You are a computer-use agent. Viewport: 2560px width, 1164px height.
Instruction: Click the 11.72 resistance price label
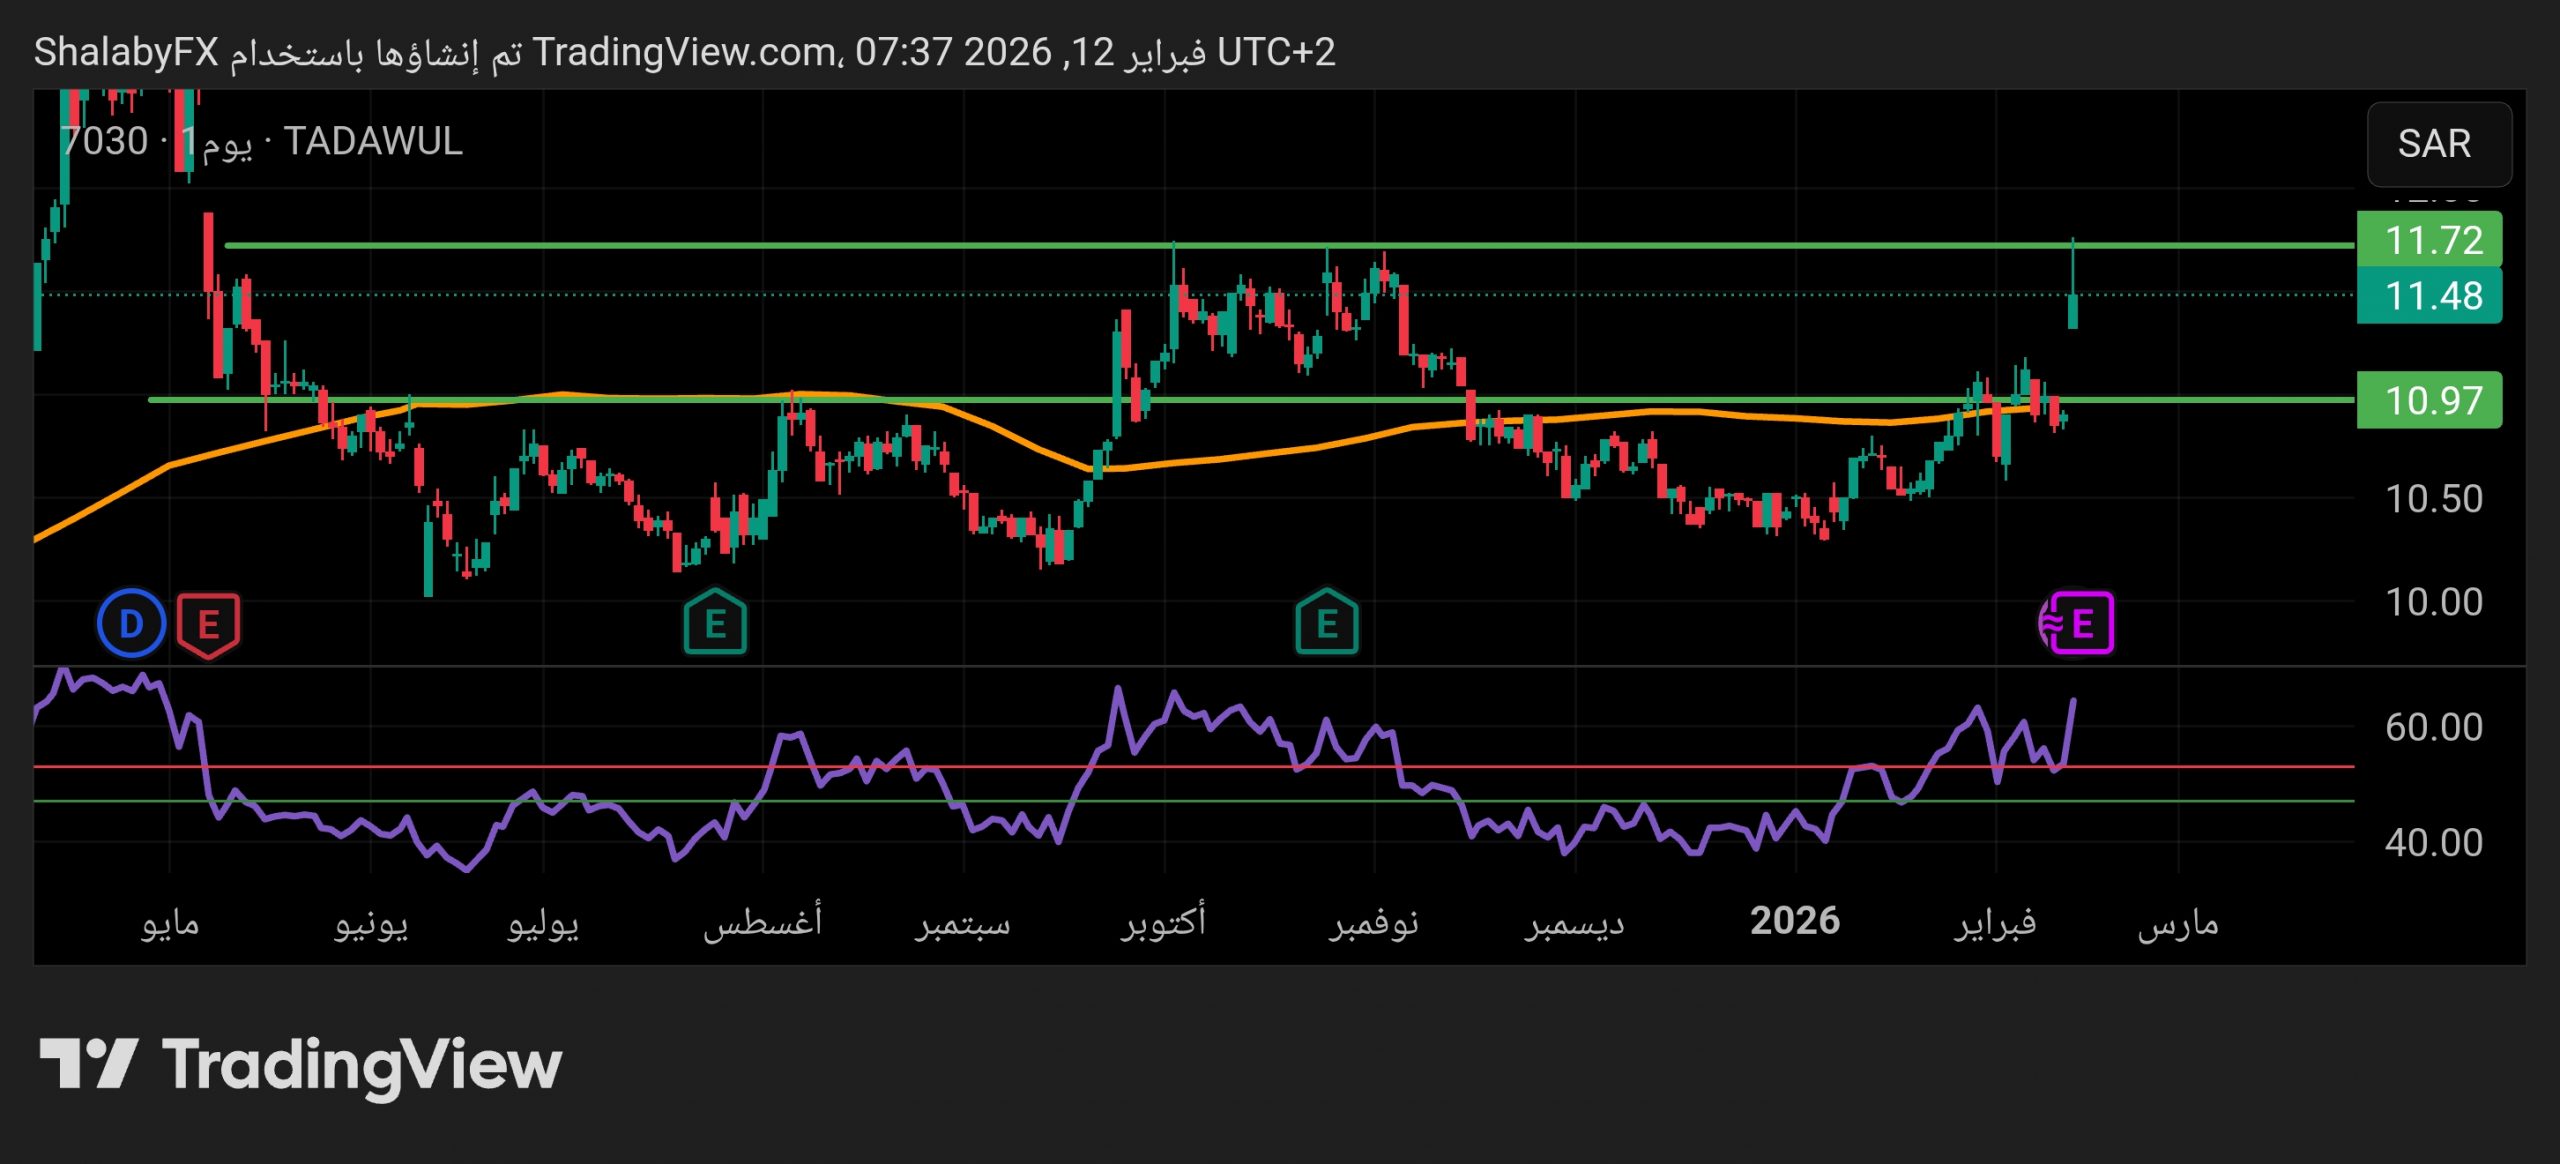pos(2428,240)
